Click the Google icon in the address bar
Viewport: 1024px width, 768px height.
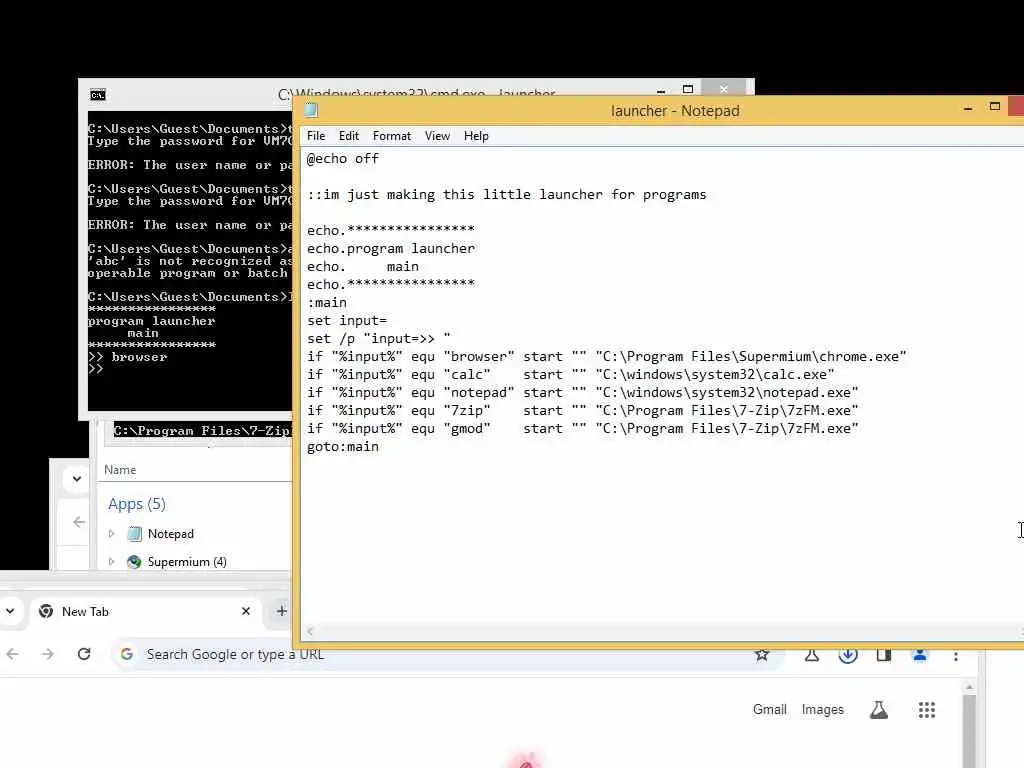tap(127, 654)
